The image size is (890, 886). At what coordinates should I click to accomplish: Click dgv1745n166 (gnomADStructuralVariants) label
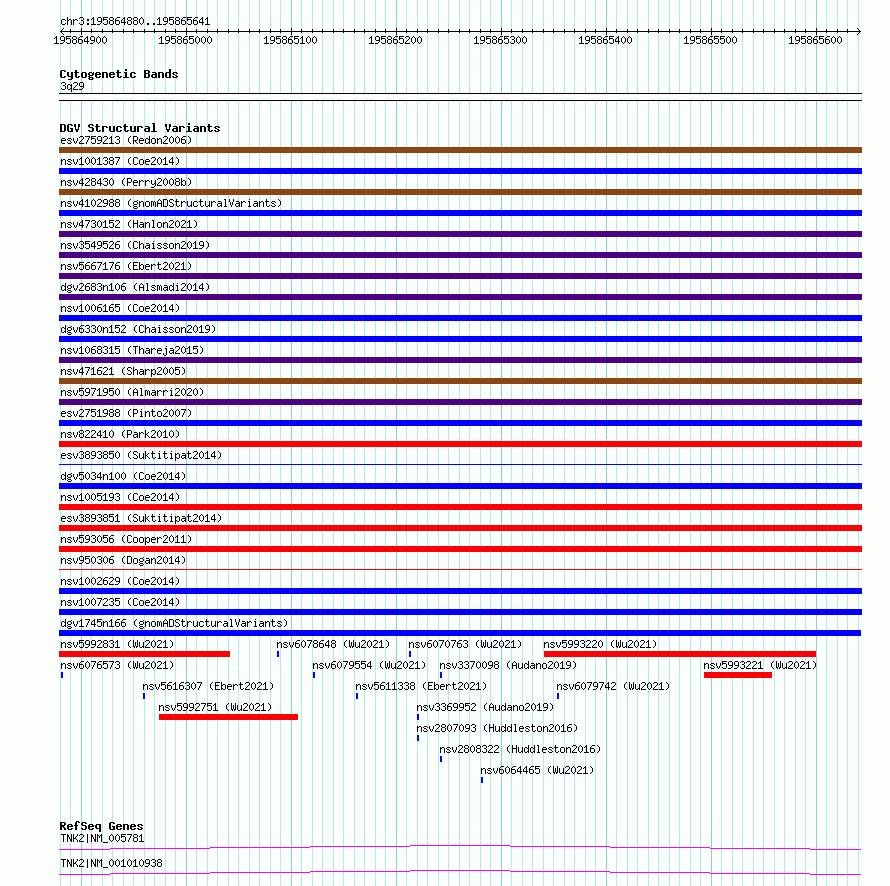click(x=174, y=623)
